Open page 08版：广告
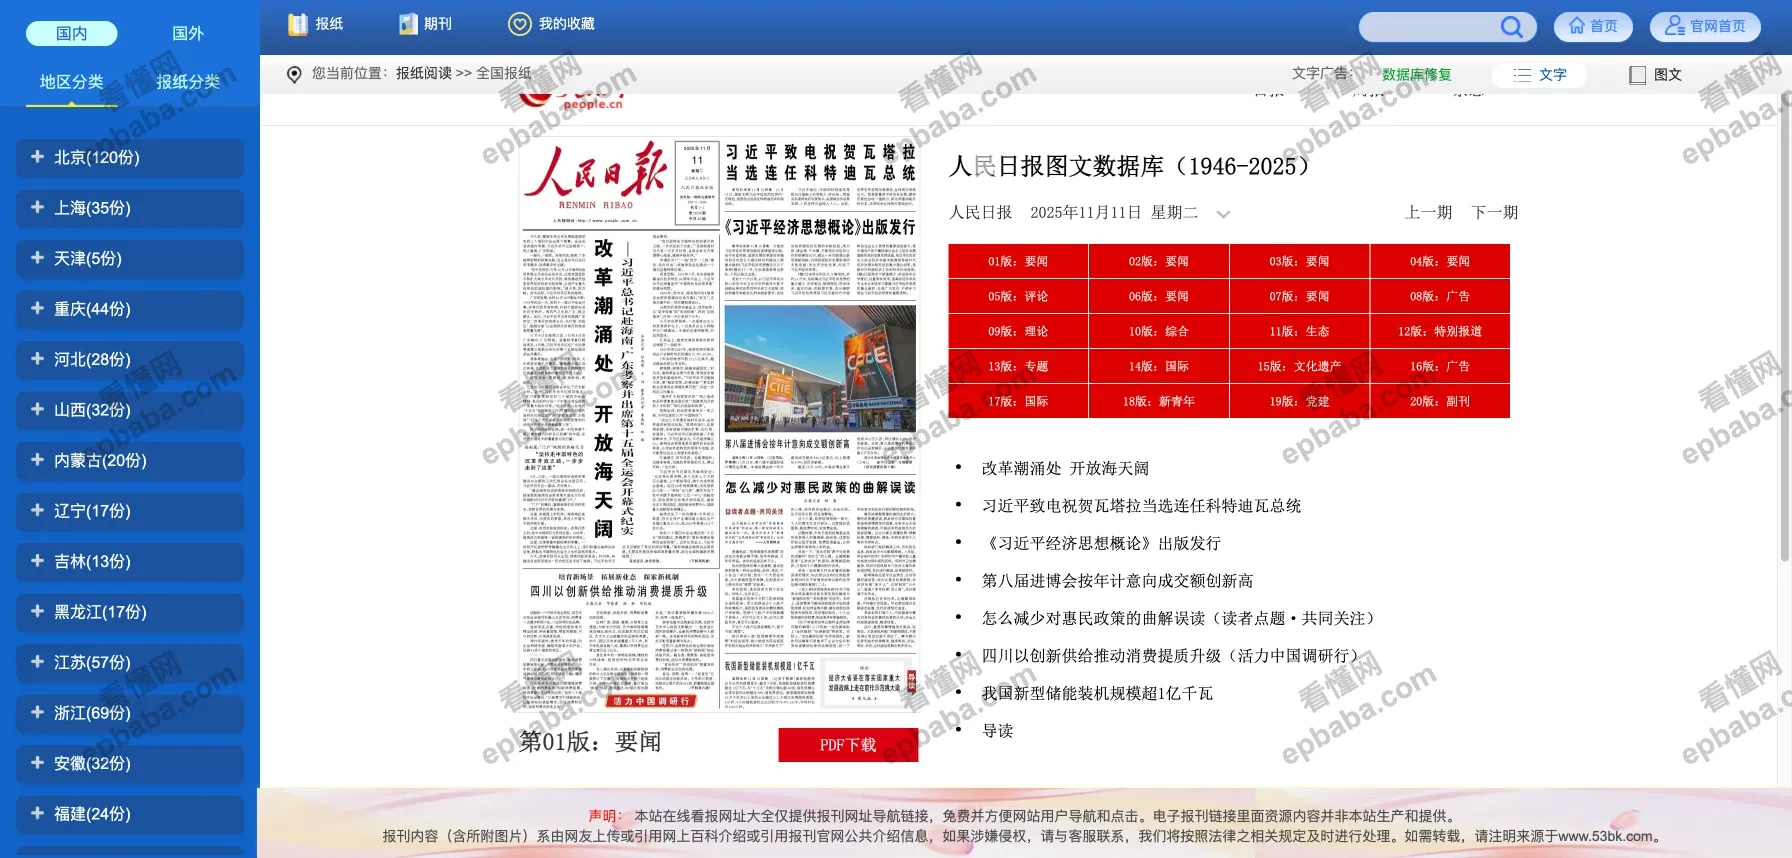The height and width of the screenshot is (858, 1792). coord(1440,296)
